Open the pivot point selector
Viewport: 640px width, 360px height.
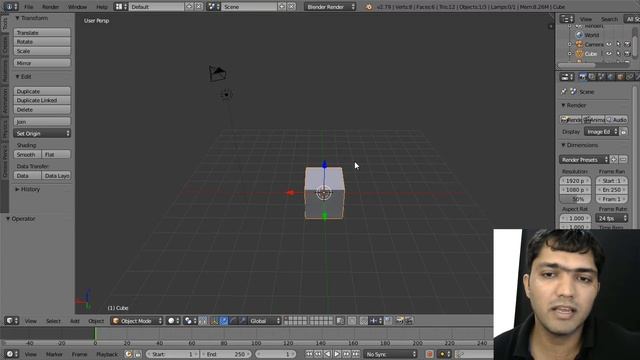190,321
